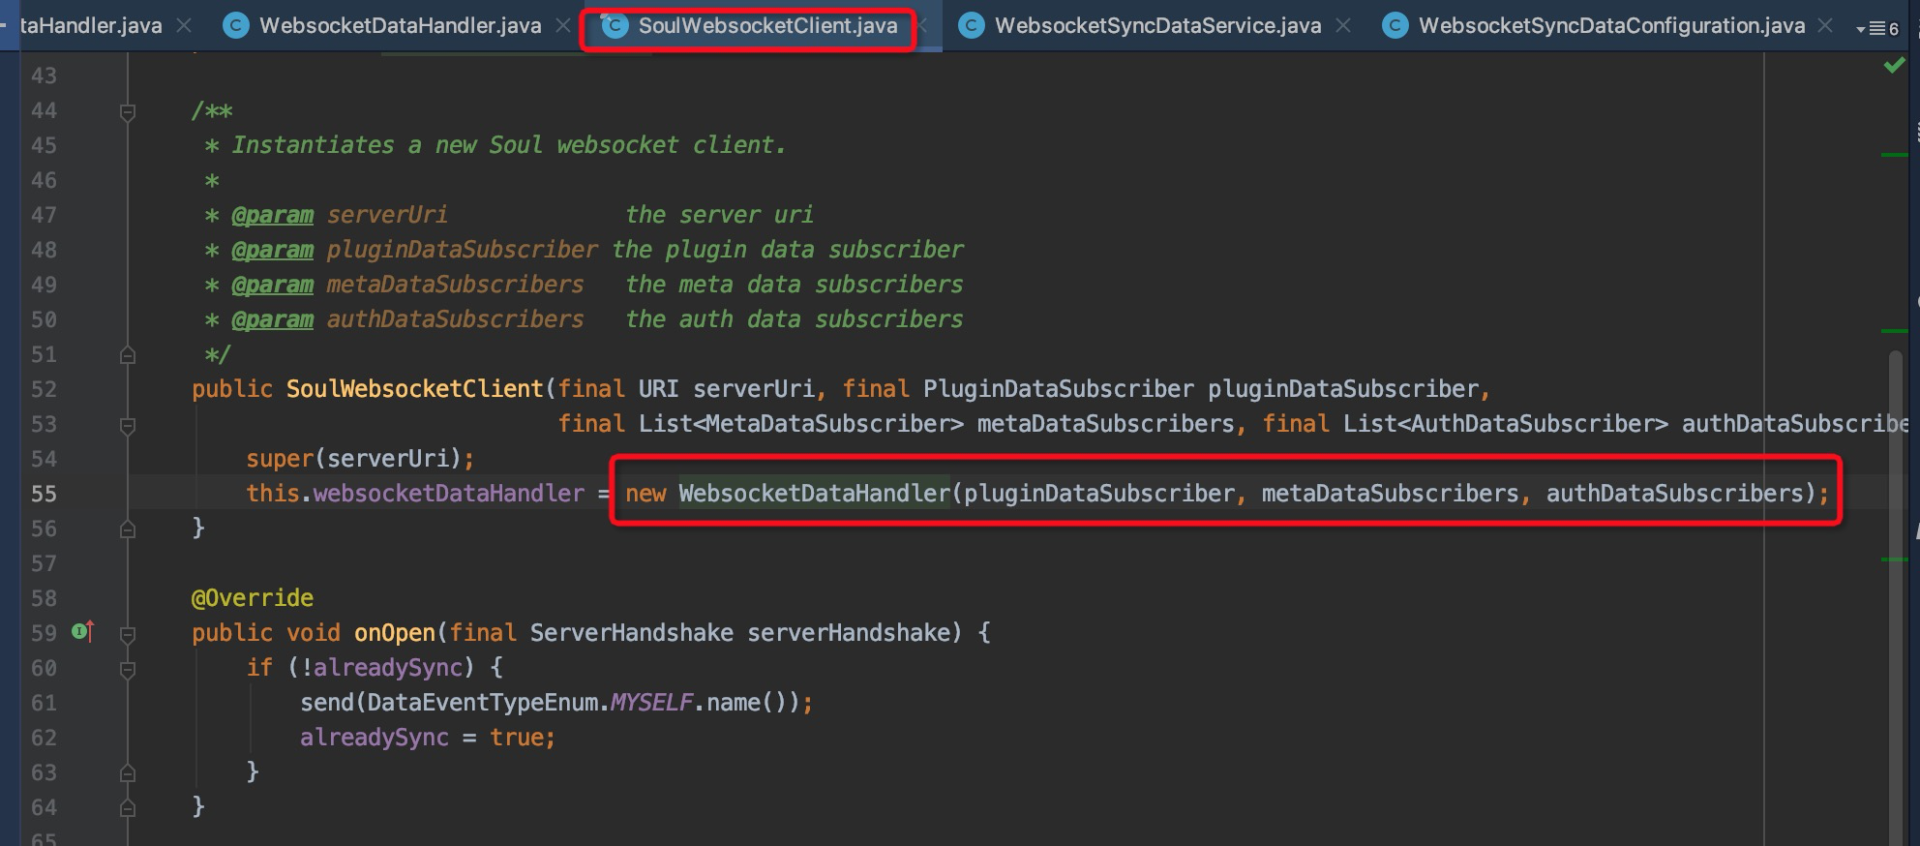Click DataEventTypeEnum on line 61
The image size is (1920, 846).
(x=483, y=703)
